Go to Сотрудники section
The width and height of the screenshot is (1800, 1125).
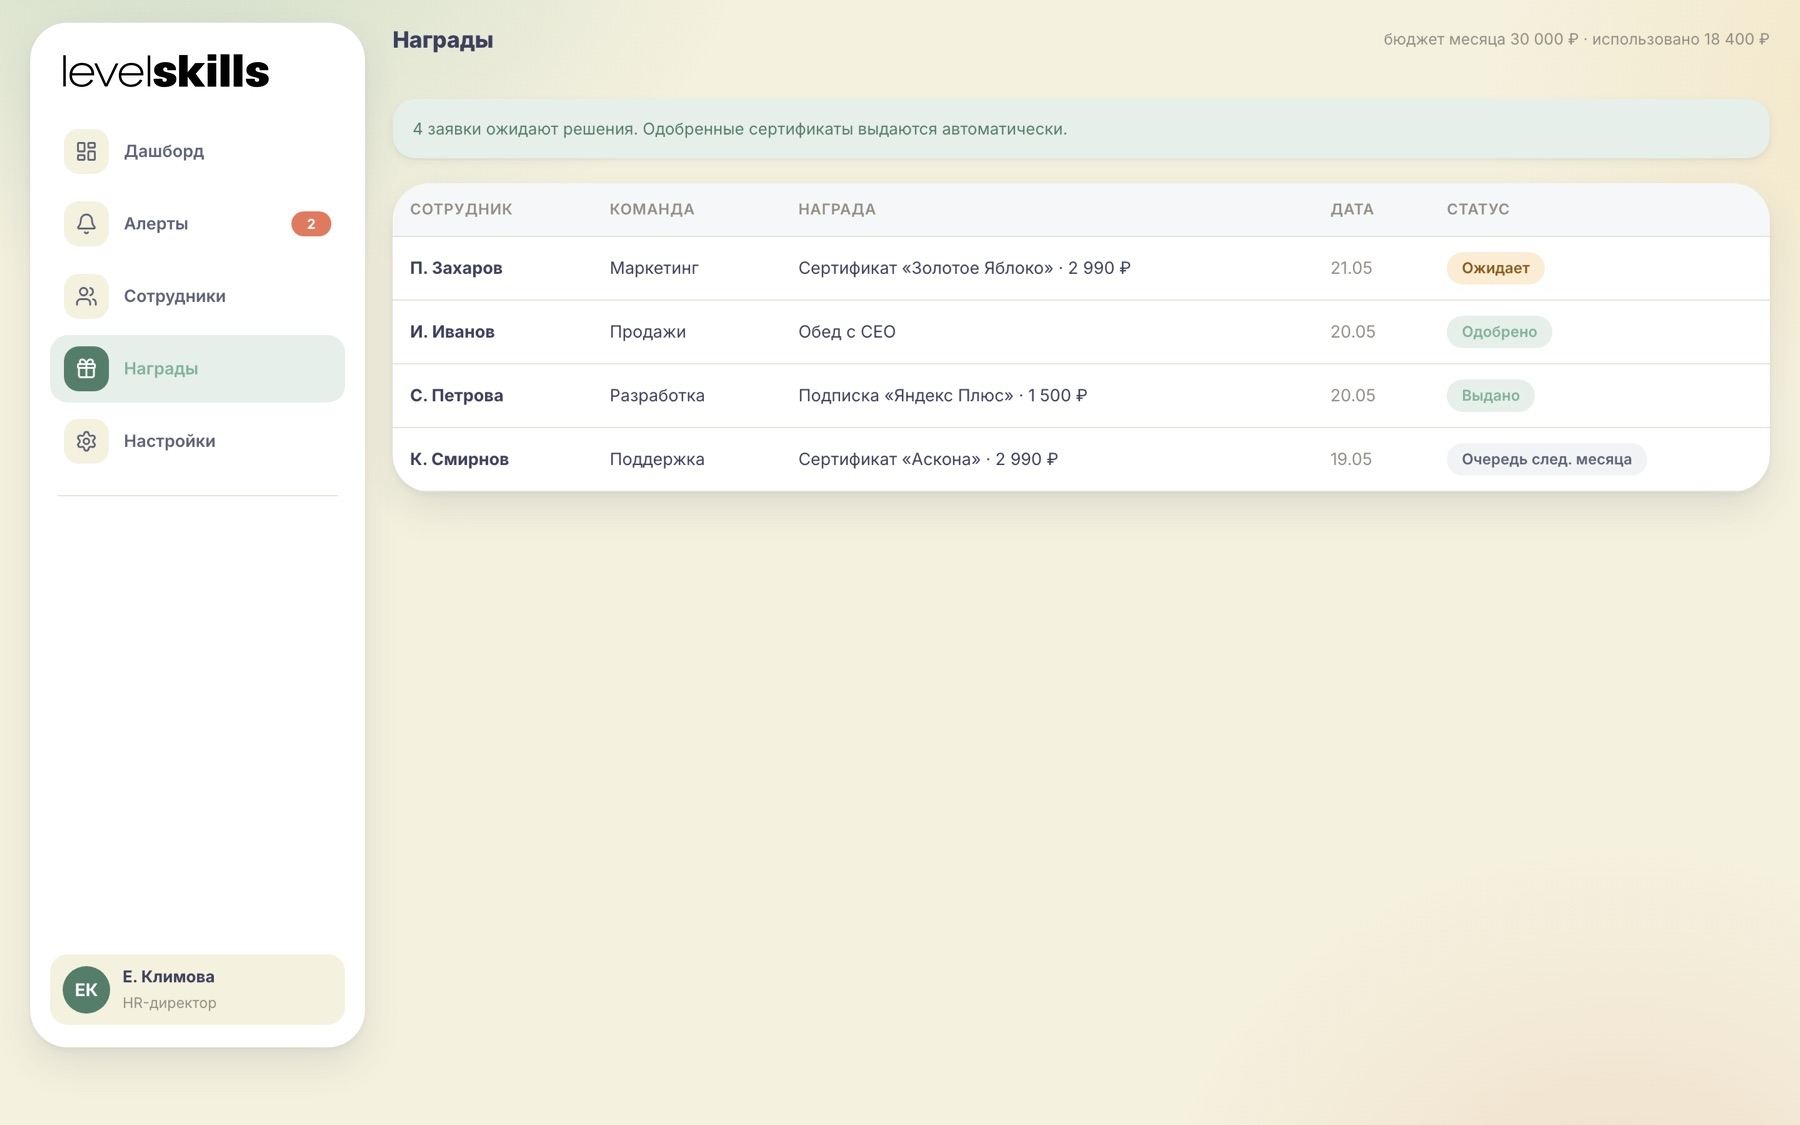pyautogui.click(x=197, y=296)
